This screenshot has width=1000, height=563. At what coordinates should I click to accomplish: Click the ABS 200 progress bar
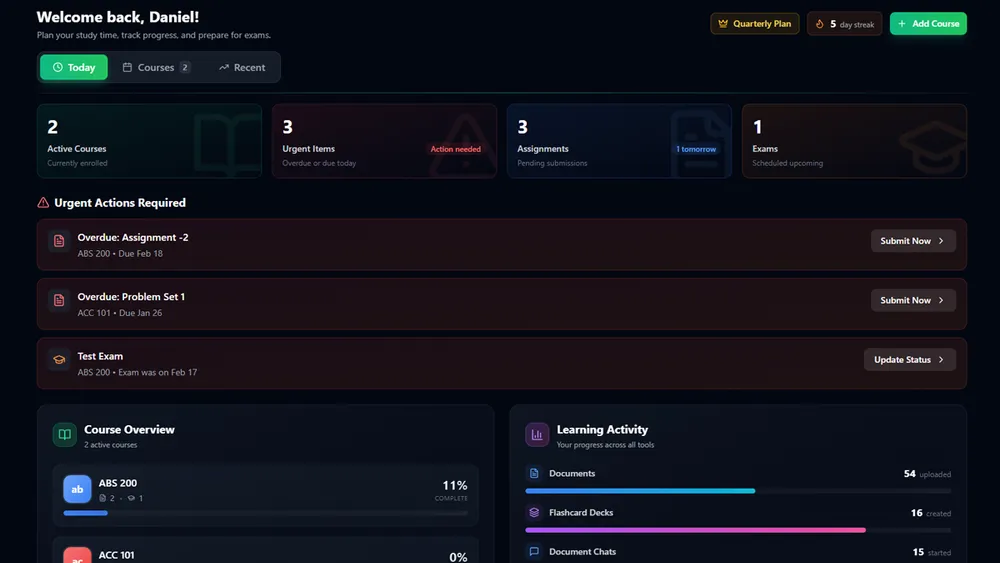pos(265,513)
